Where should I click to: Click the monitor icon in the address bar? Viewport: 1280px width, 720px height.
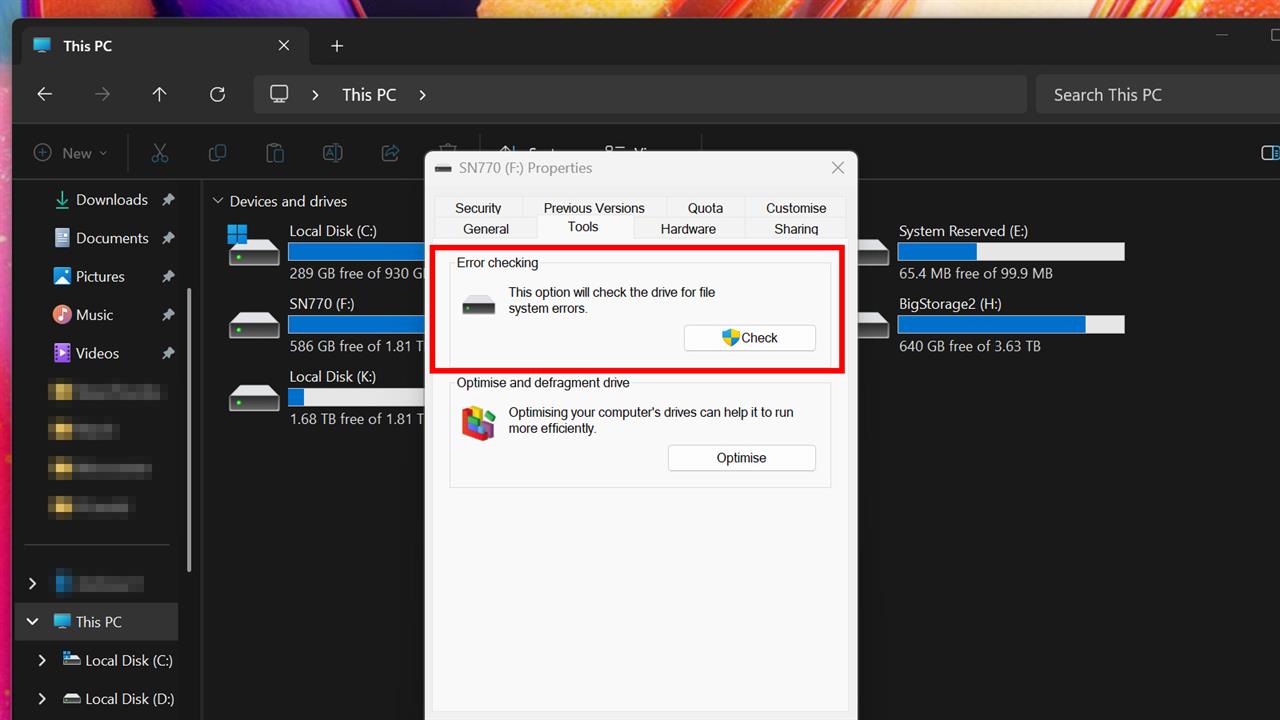pos(279,94)
